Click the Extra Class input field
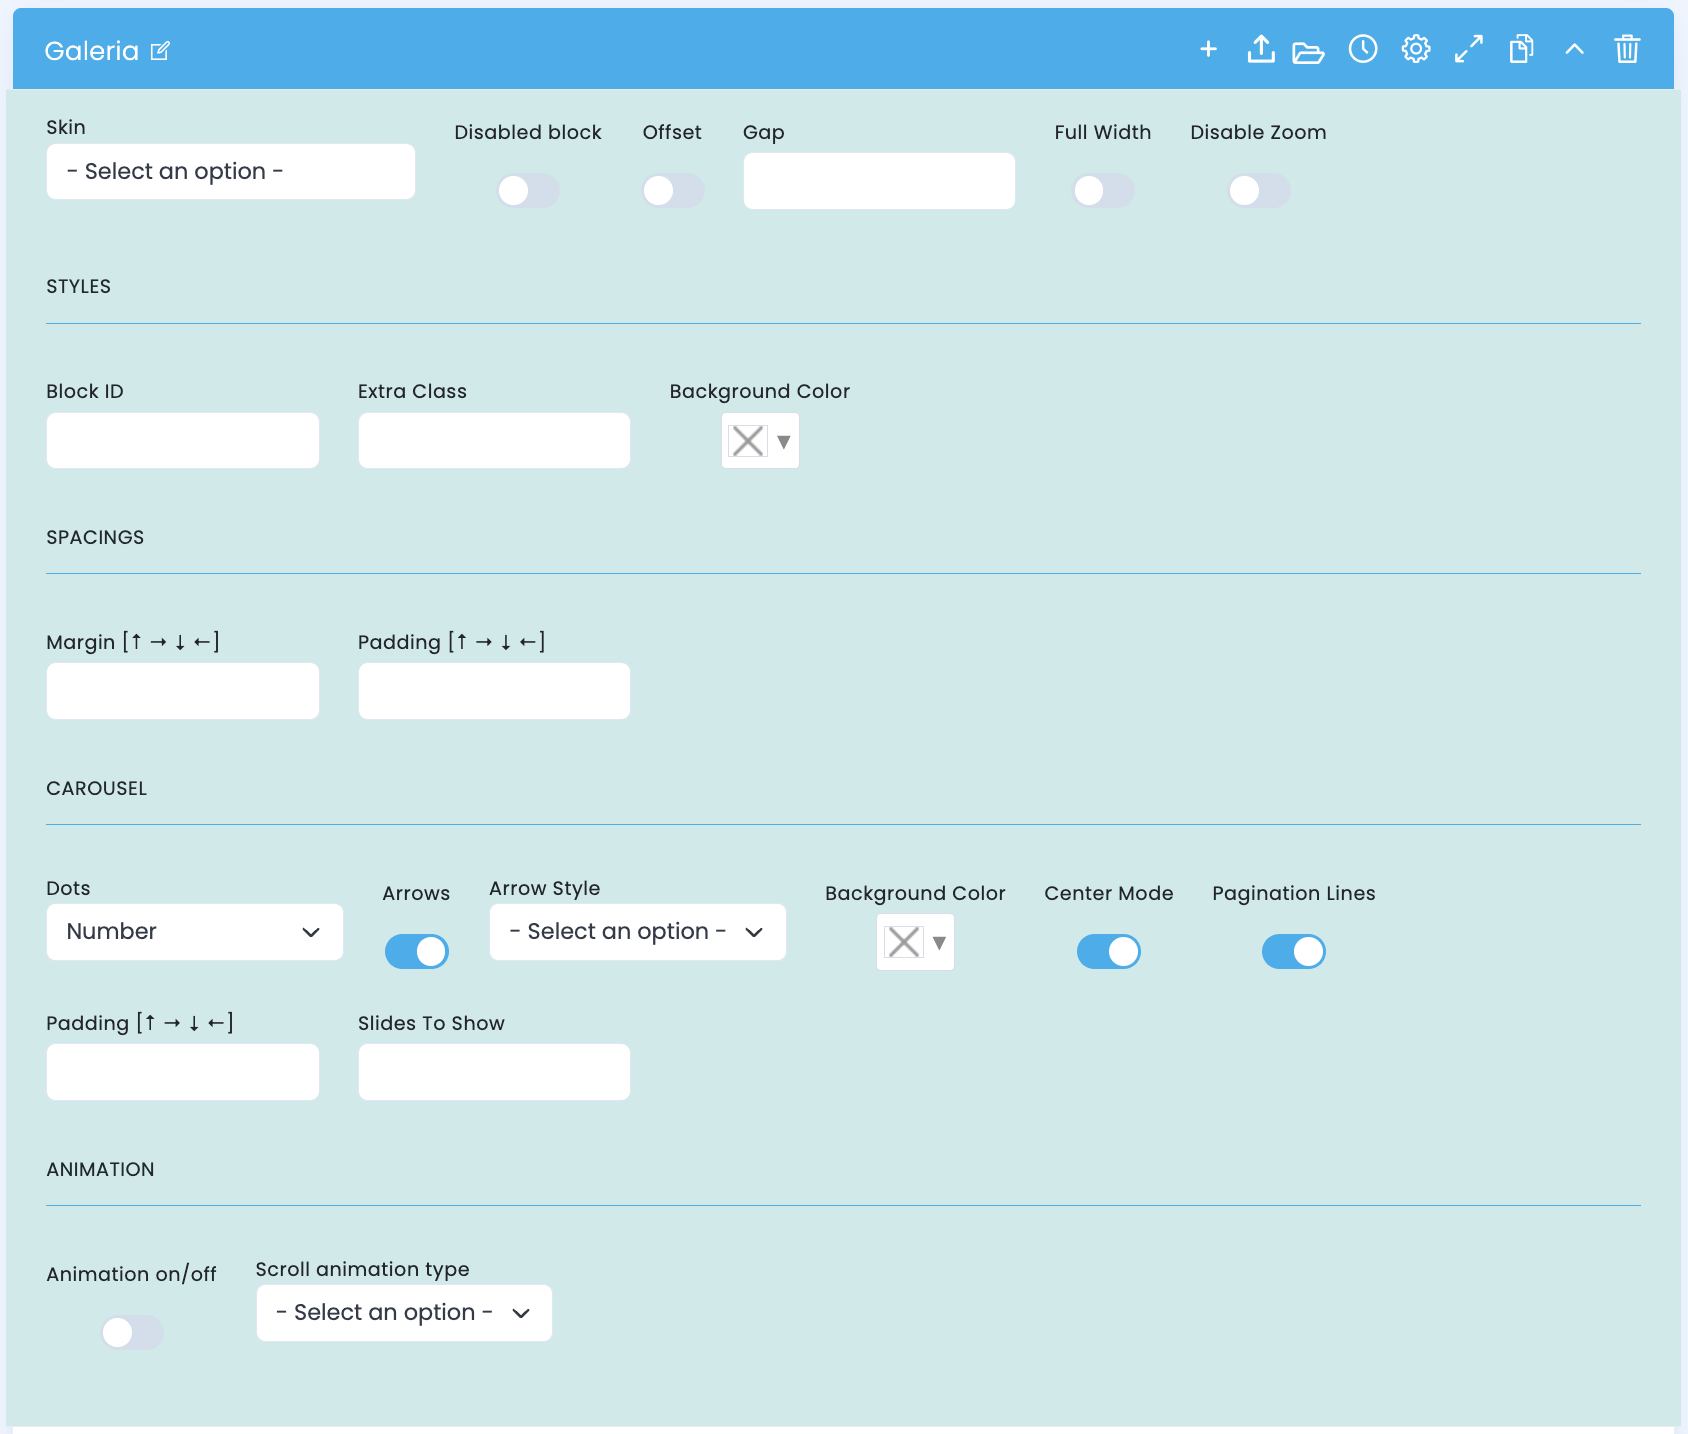 click(494, 441)
